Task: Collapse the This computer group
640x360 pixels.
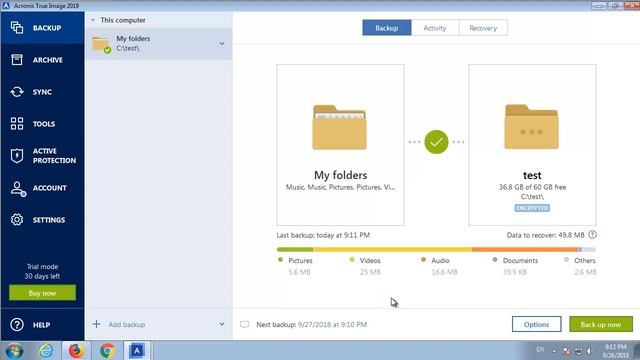Action: point(93,20)
